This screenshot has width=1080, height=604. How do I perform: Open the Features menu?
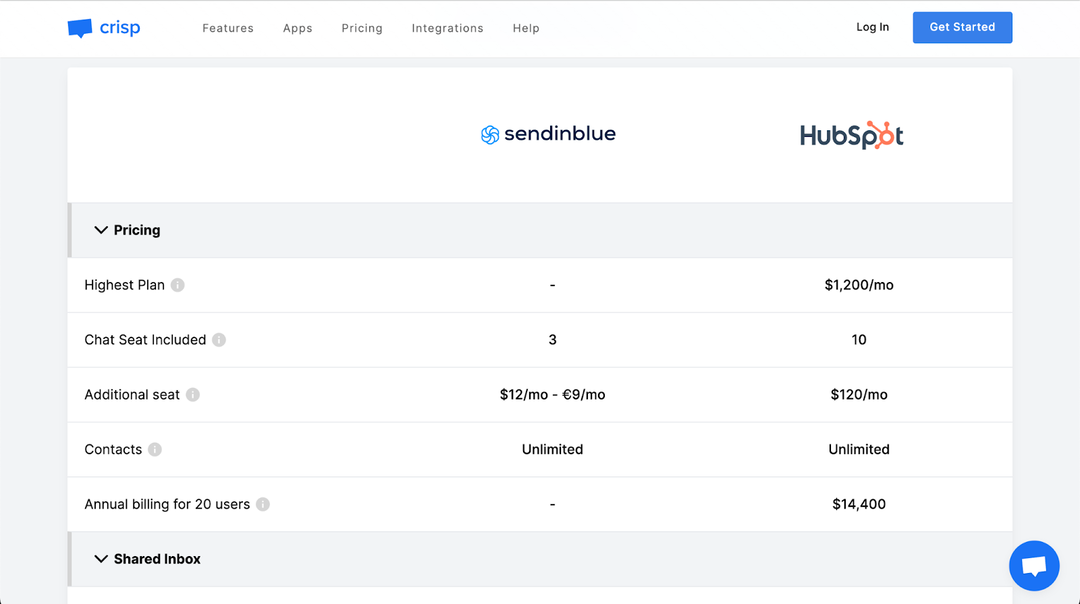[228, 28]
